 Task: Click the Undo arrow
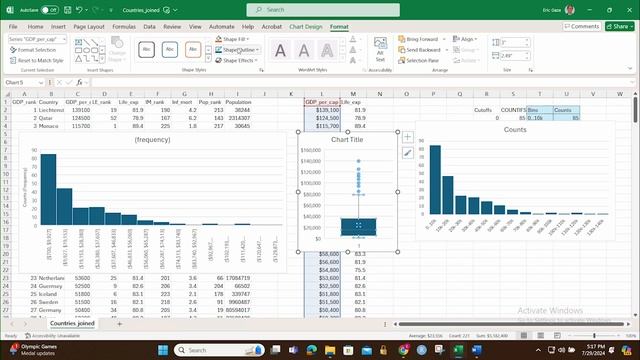pos(79,10)
